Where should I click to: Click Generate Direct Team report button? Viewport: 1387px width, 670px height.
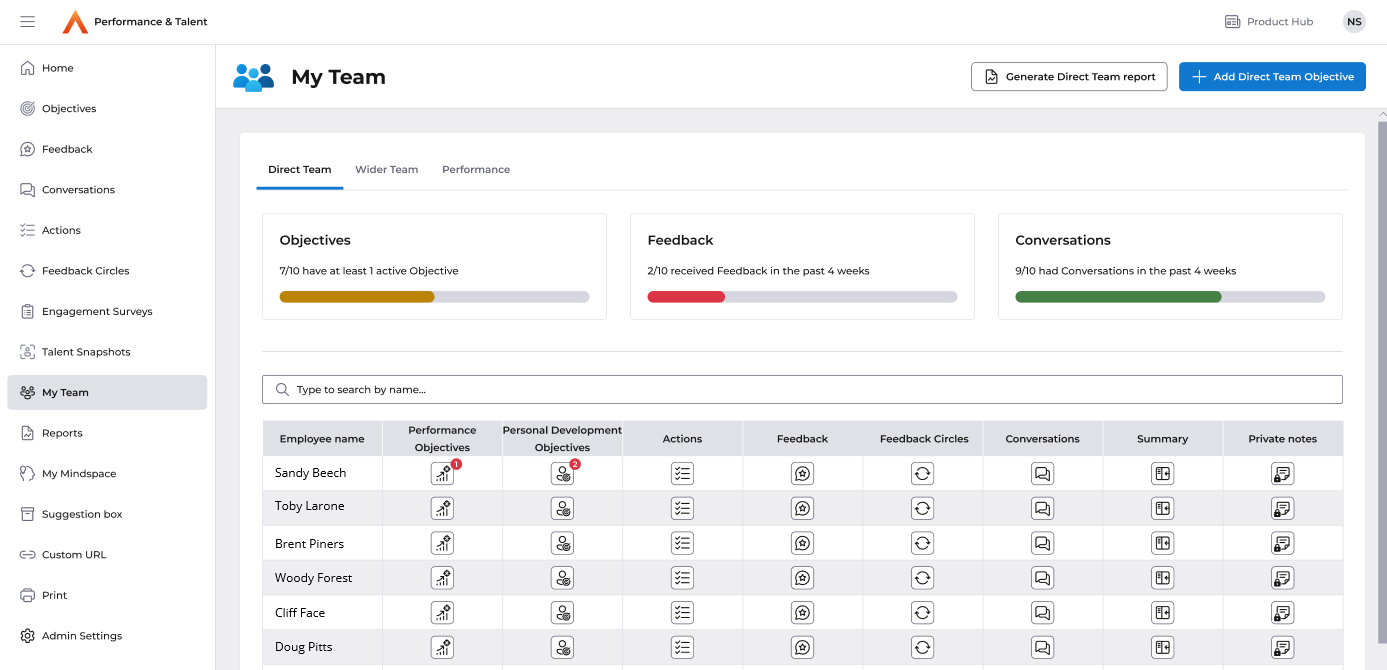click(x=1068, y=77)
